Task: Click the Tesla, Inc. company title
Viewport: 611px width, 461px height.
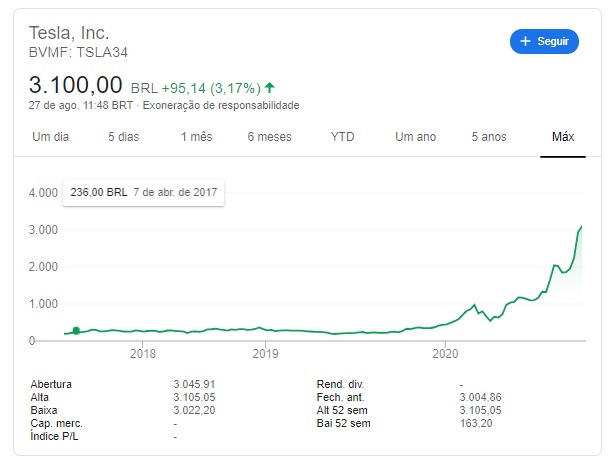Action: click(69, 33)
